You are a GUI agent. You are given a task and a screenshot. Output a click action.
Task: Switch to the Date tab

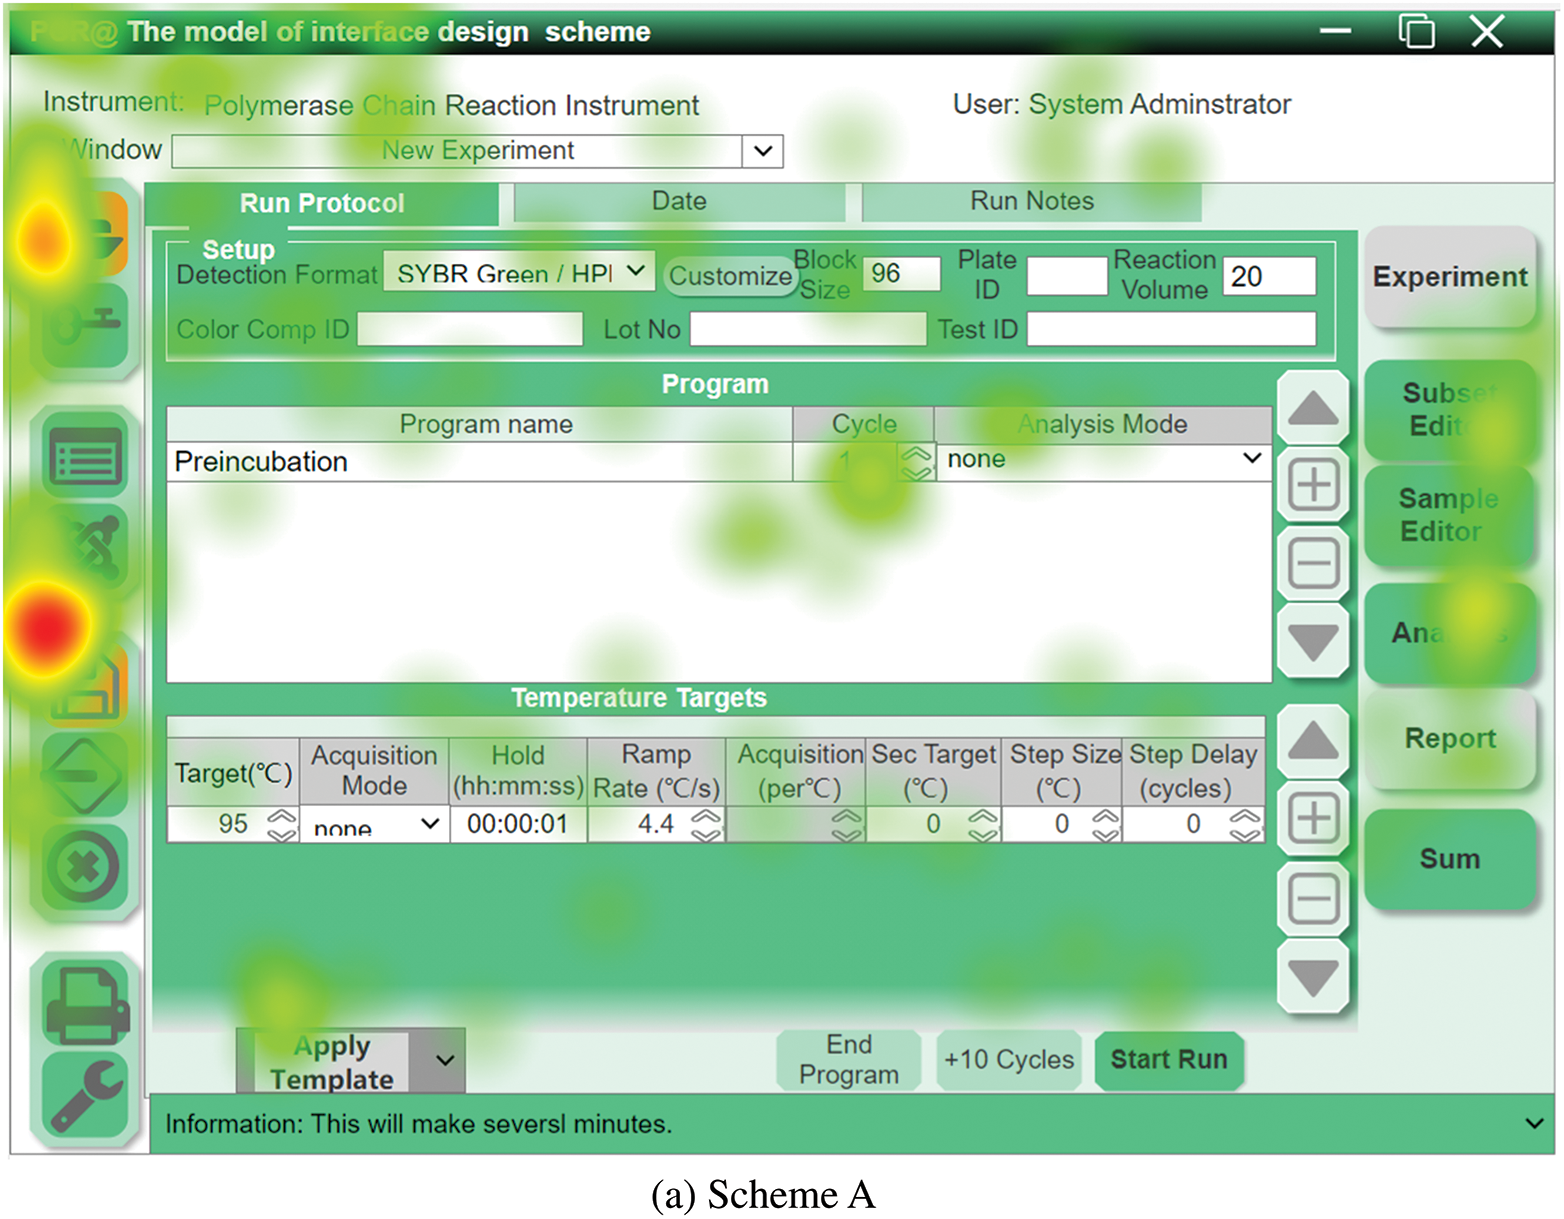coord(679,201)
